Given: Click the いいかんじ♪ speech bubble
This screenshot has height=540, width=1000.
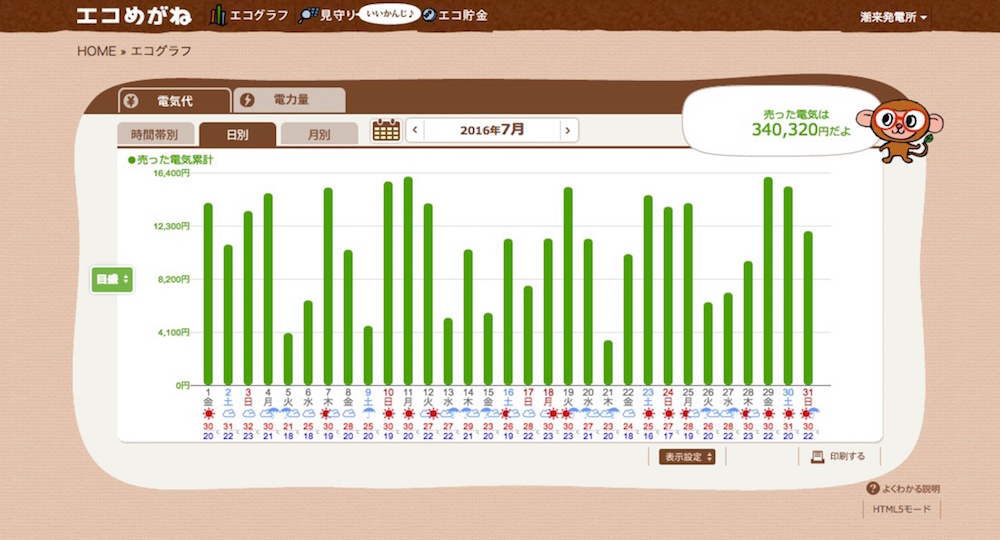Looking at the screenshot, I should 389,13.
